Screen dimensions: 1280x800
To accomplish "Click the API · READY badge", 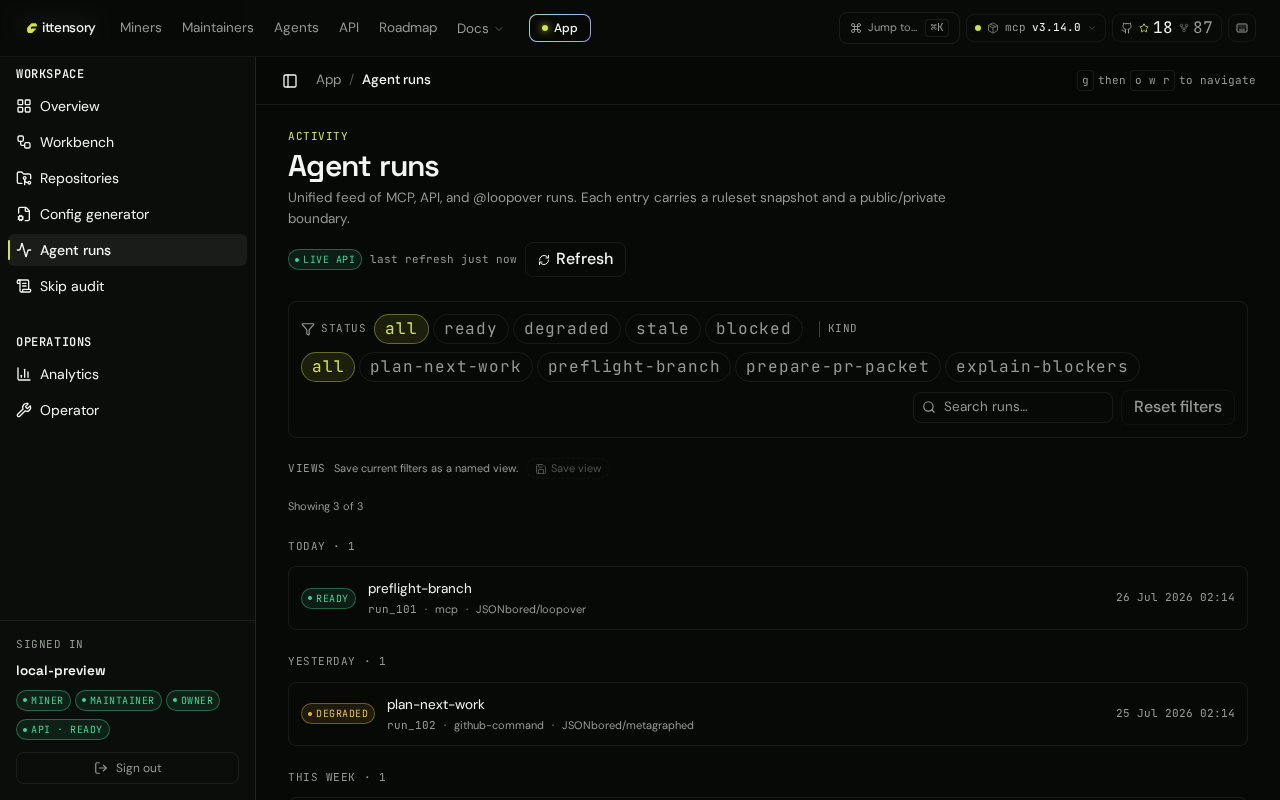I will pyautogui.click(x=63, y=730).
